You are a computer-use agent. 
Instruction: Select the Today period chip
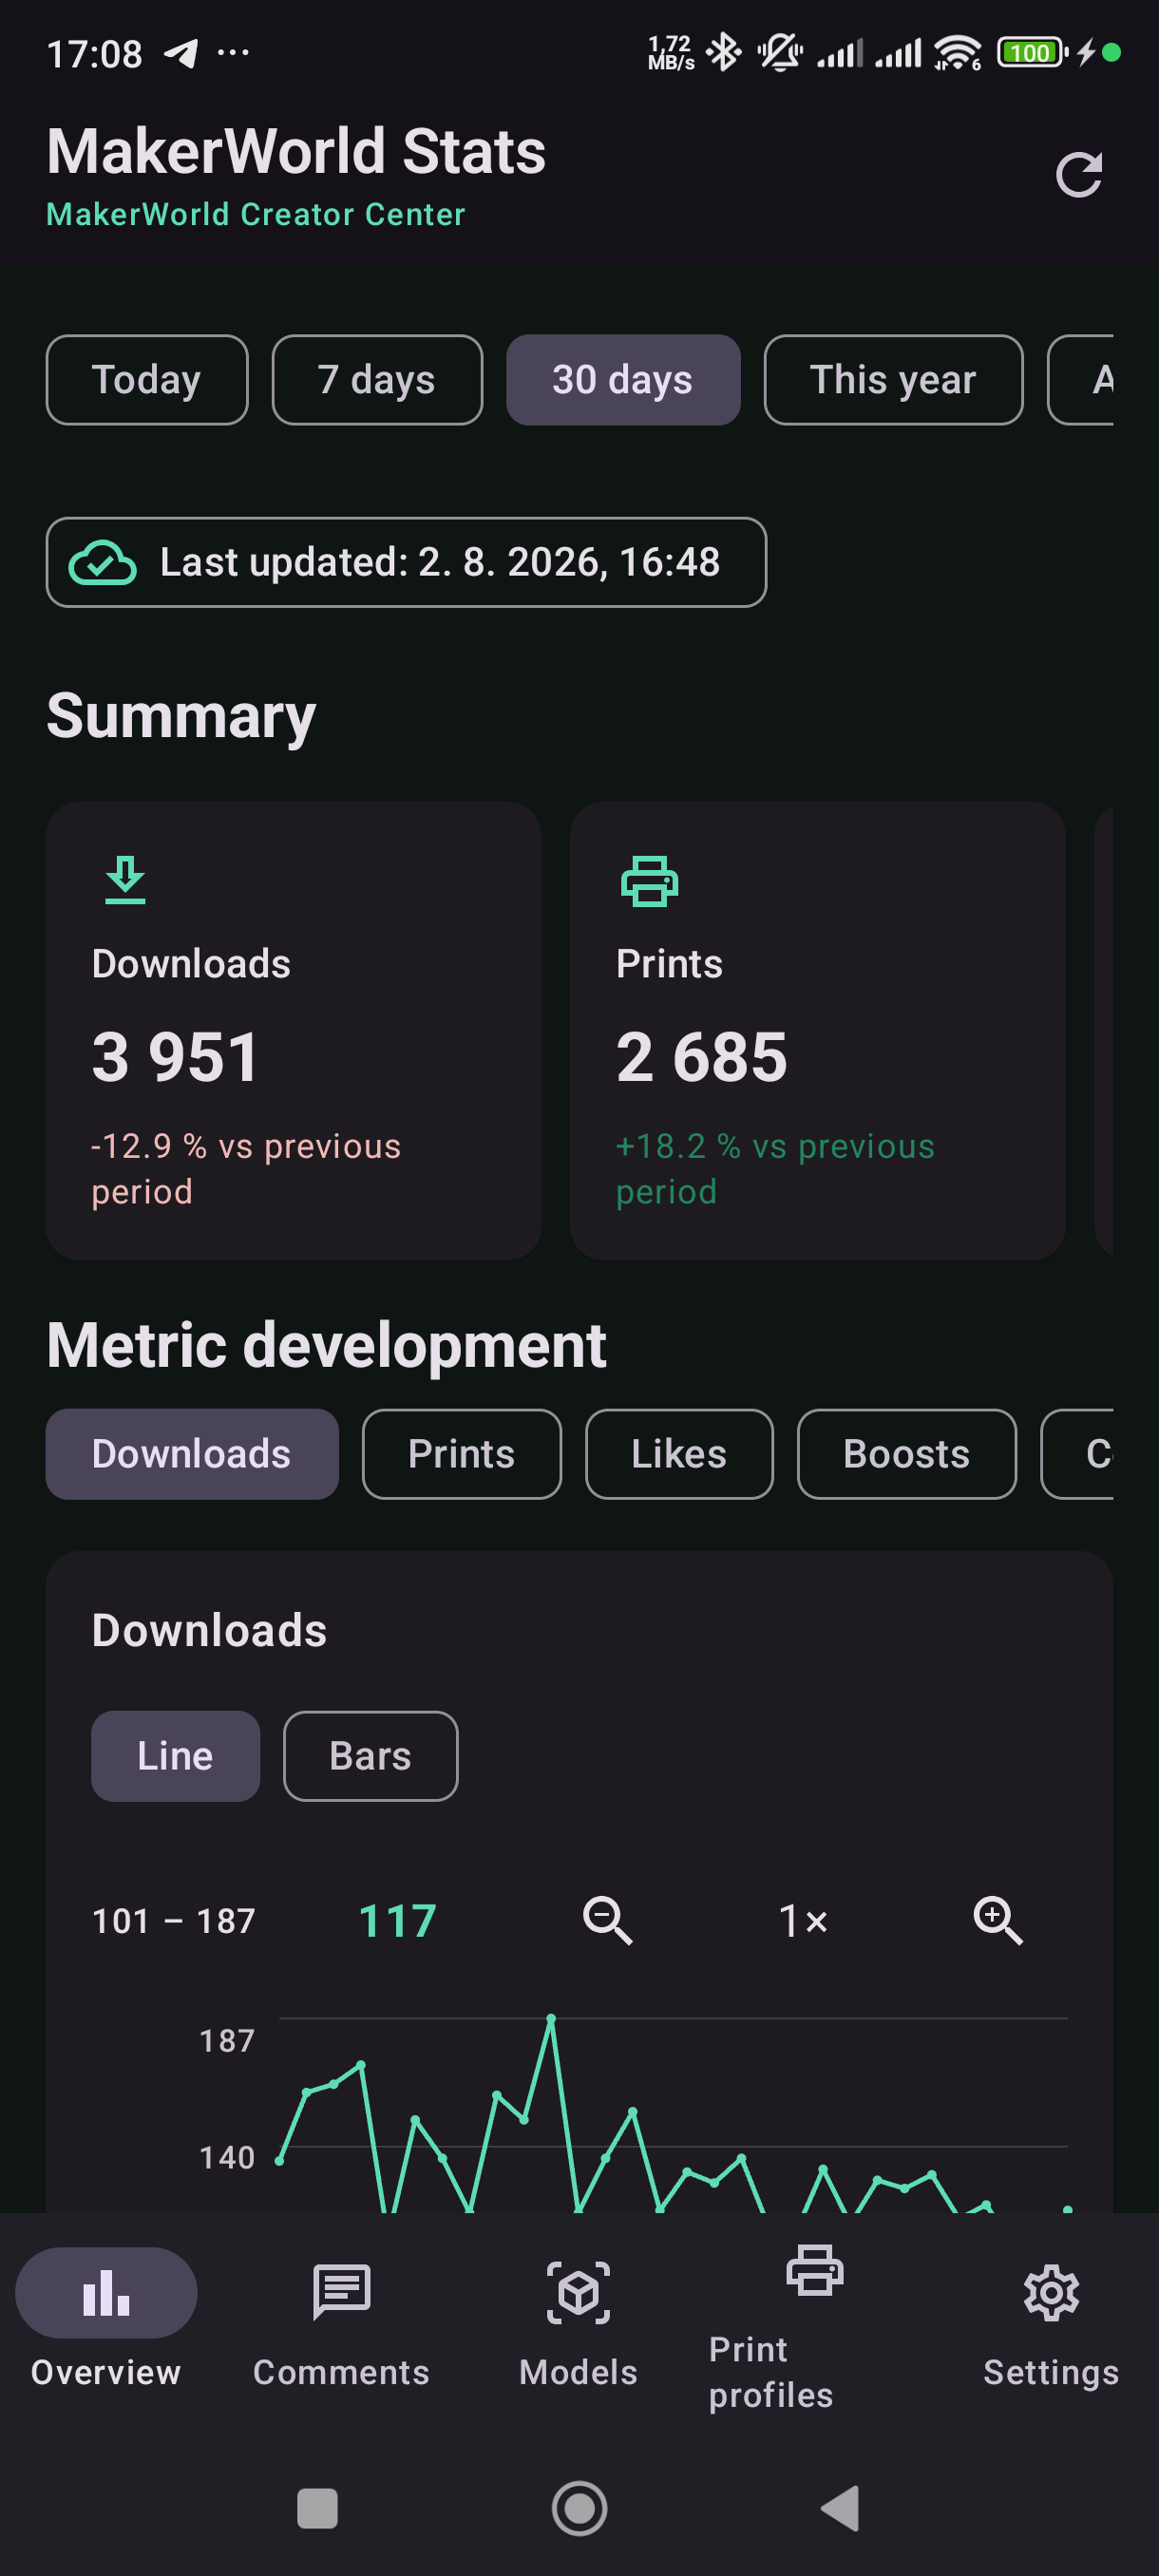click(x=147, y=380)
